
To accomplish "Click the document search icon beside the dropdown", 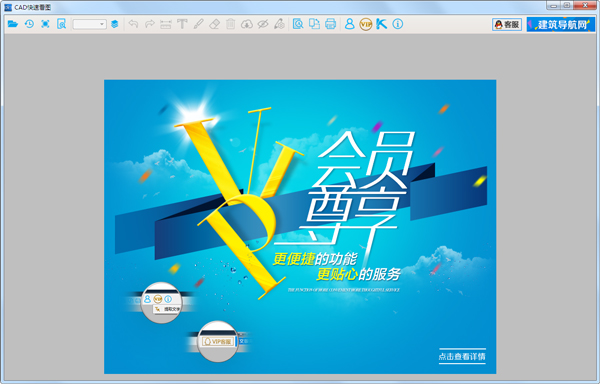I will [61, 24].
